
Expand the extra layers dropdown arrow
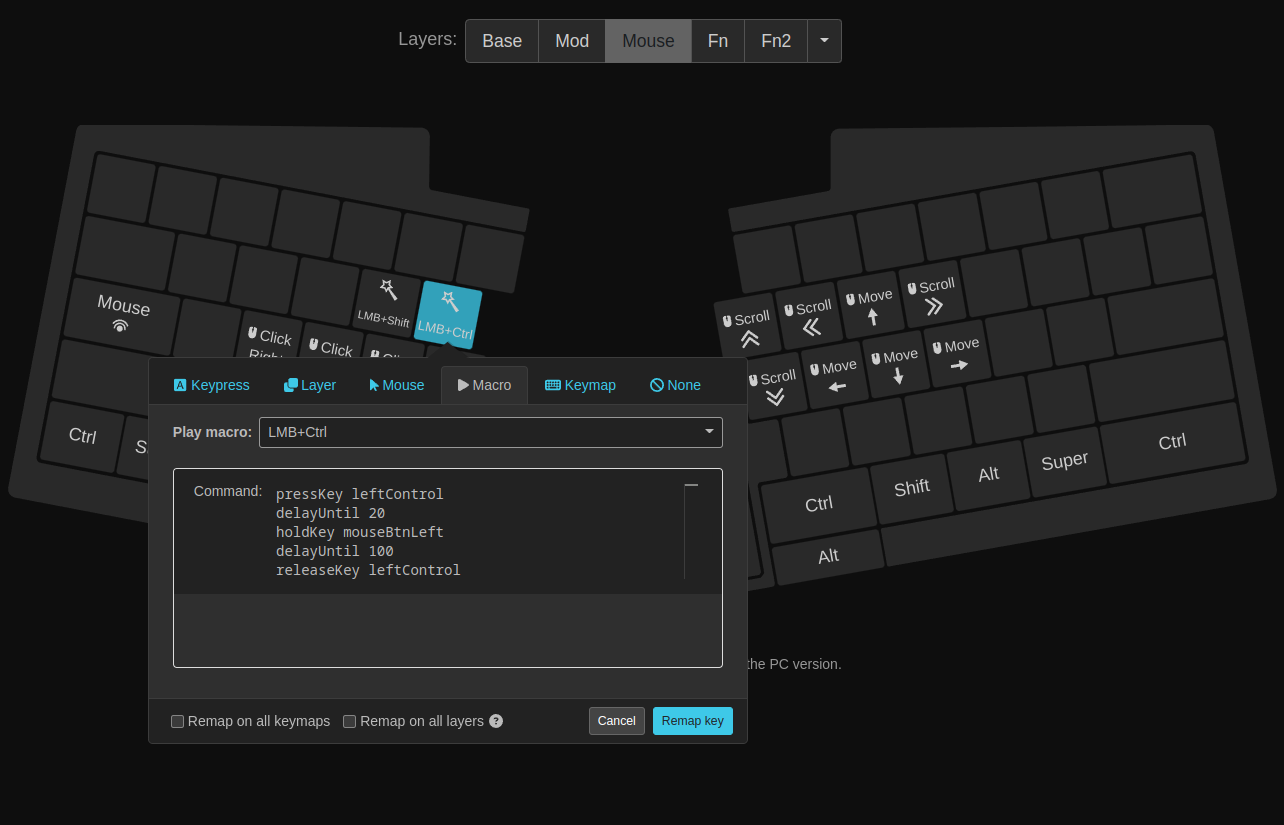tap(824, 41)
